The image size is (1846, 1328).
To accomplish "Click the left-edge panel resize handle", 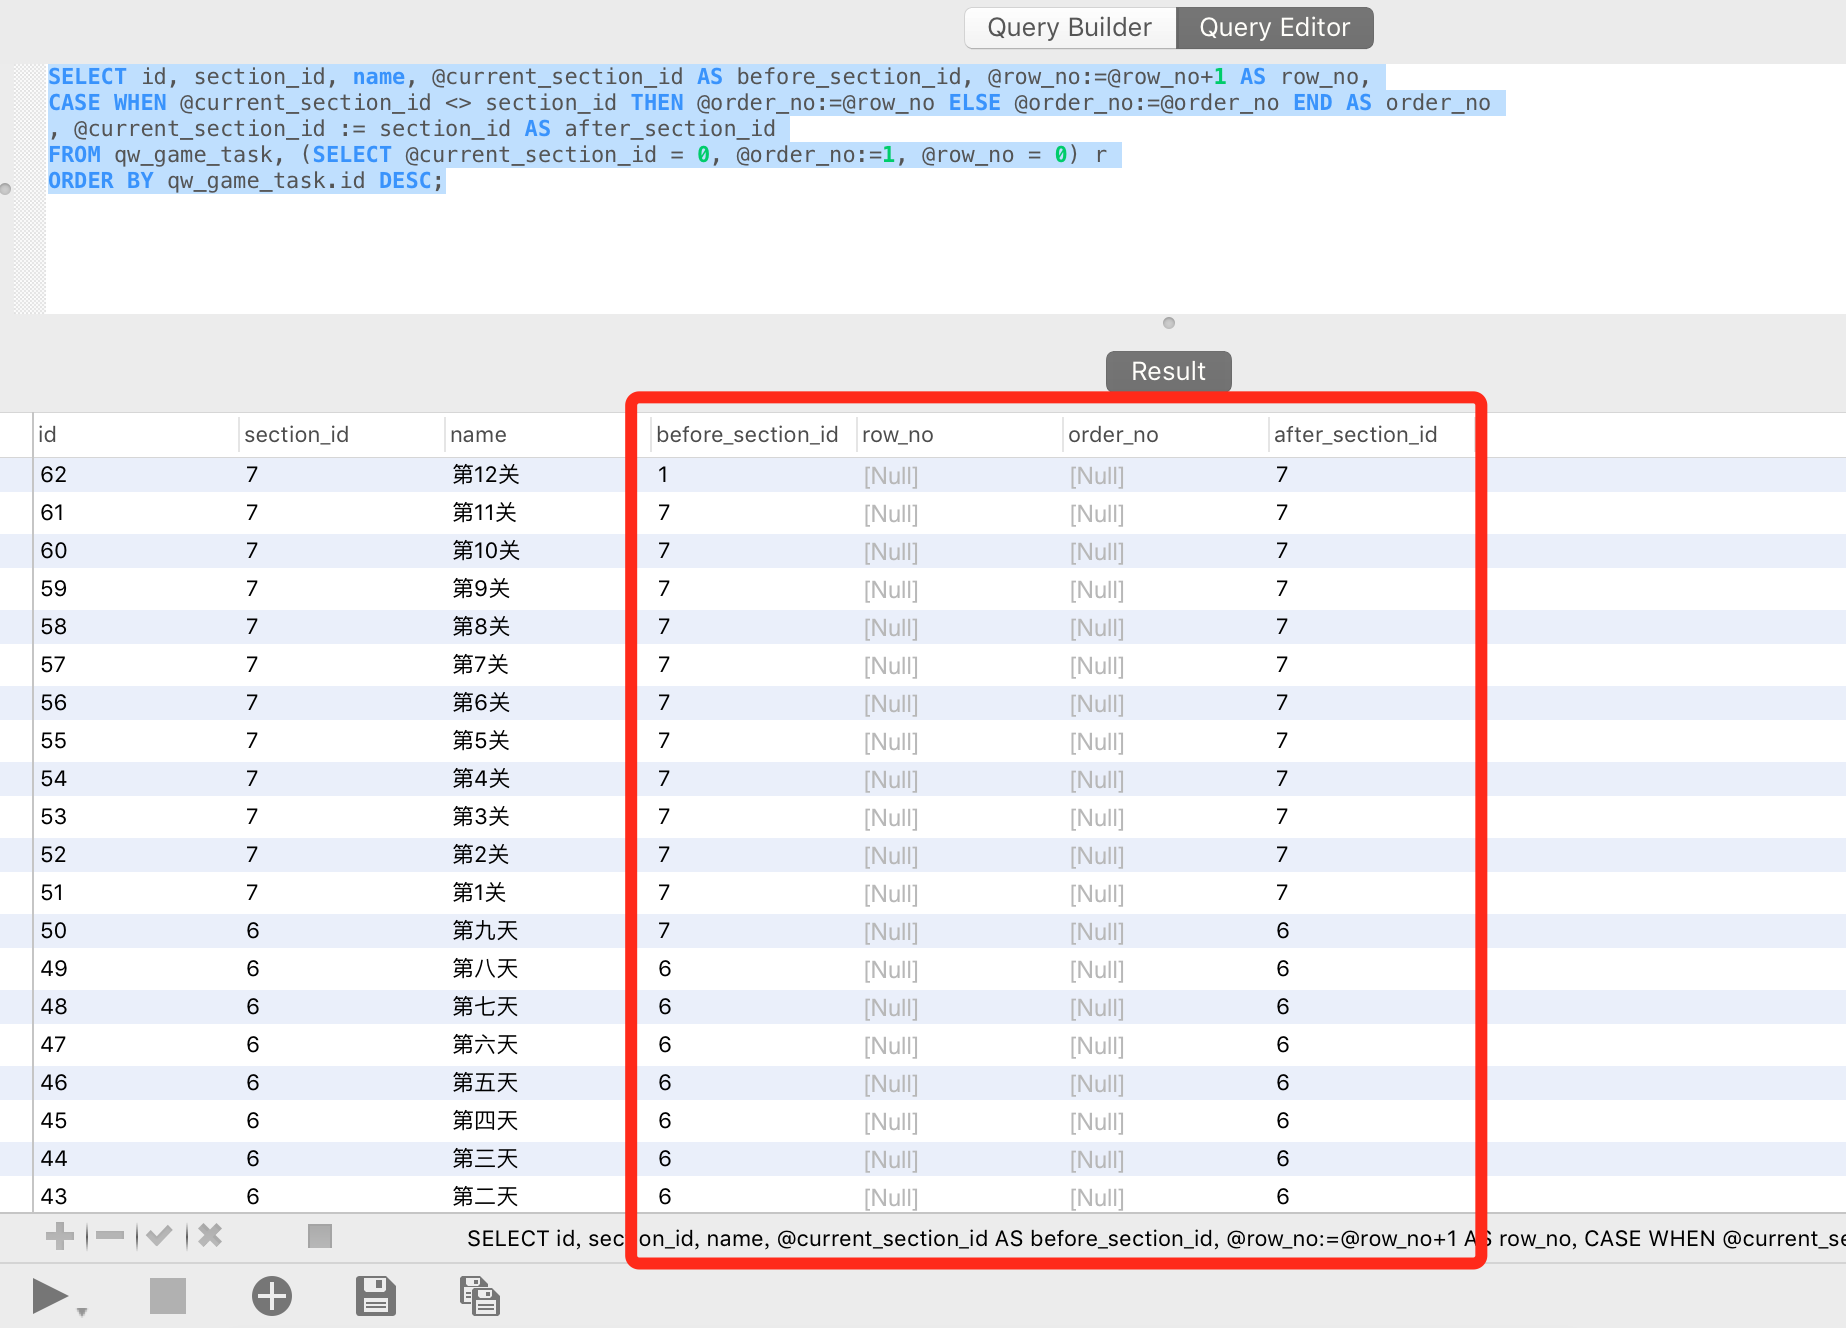I will coord(5,189).
